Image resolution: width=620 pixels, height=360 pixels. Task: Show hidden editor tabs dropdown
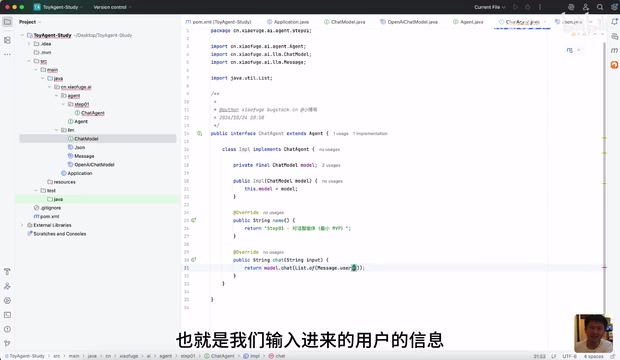point(591,22)
